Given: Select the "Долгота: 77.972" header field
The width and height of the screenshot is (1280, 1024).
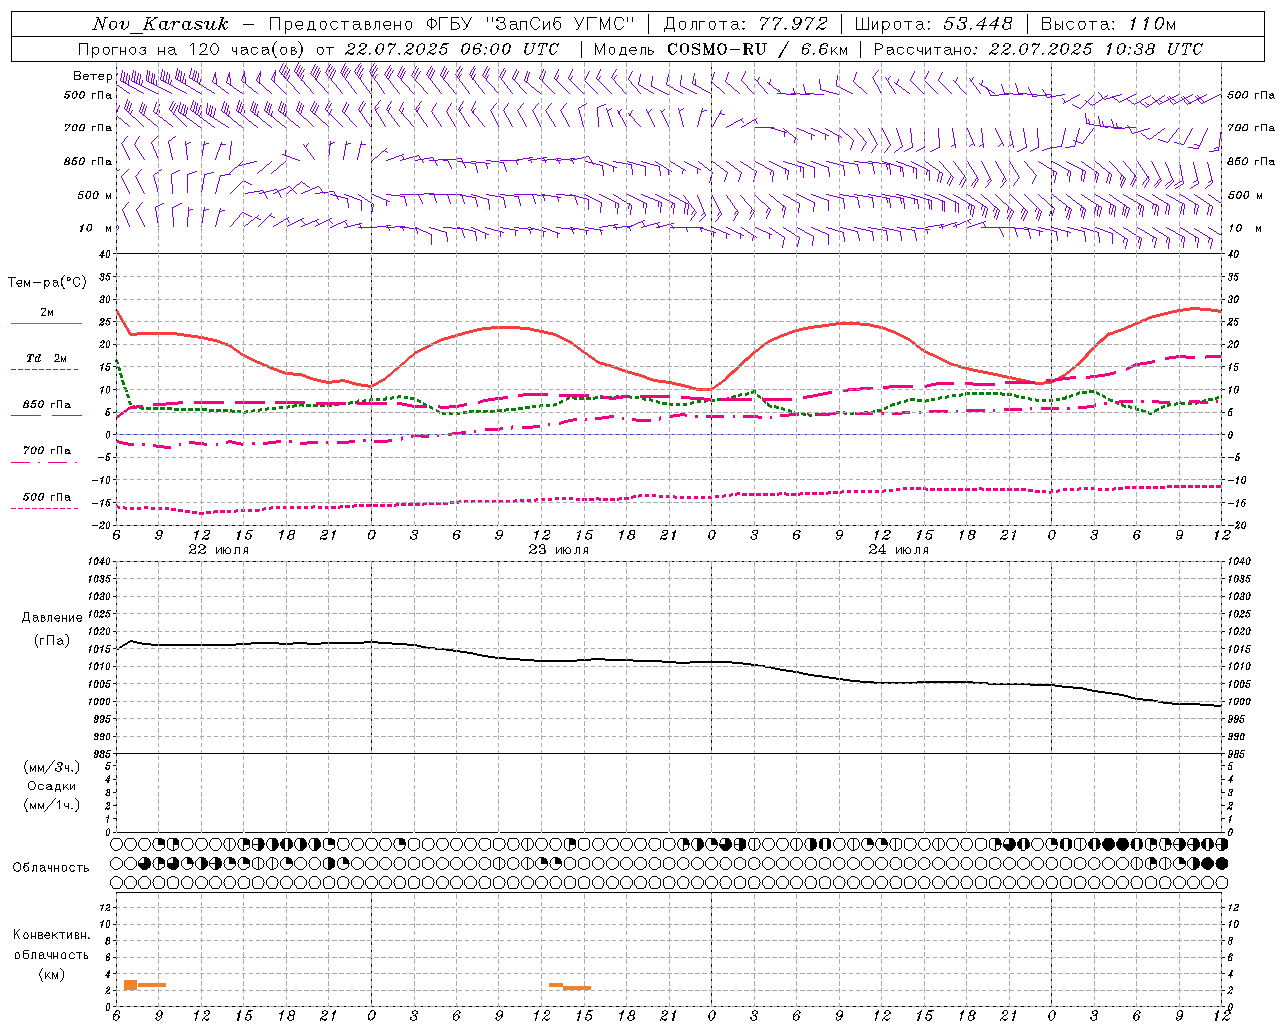Looking at the screenshot, I should tap(745, 24).
